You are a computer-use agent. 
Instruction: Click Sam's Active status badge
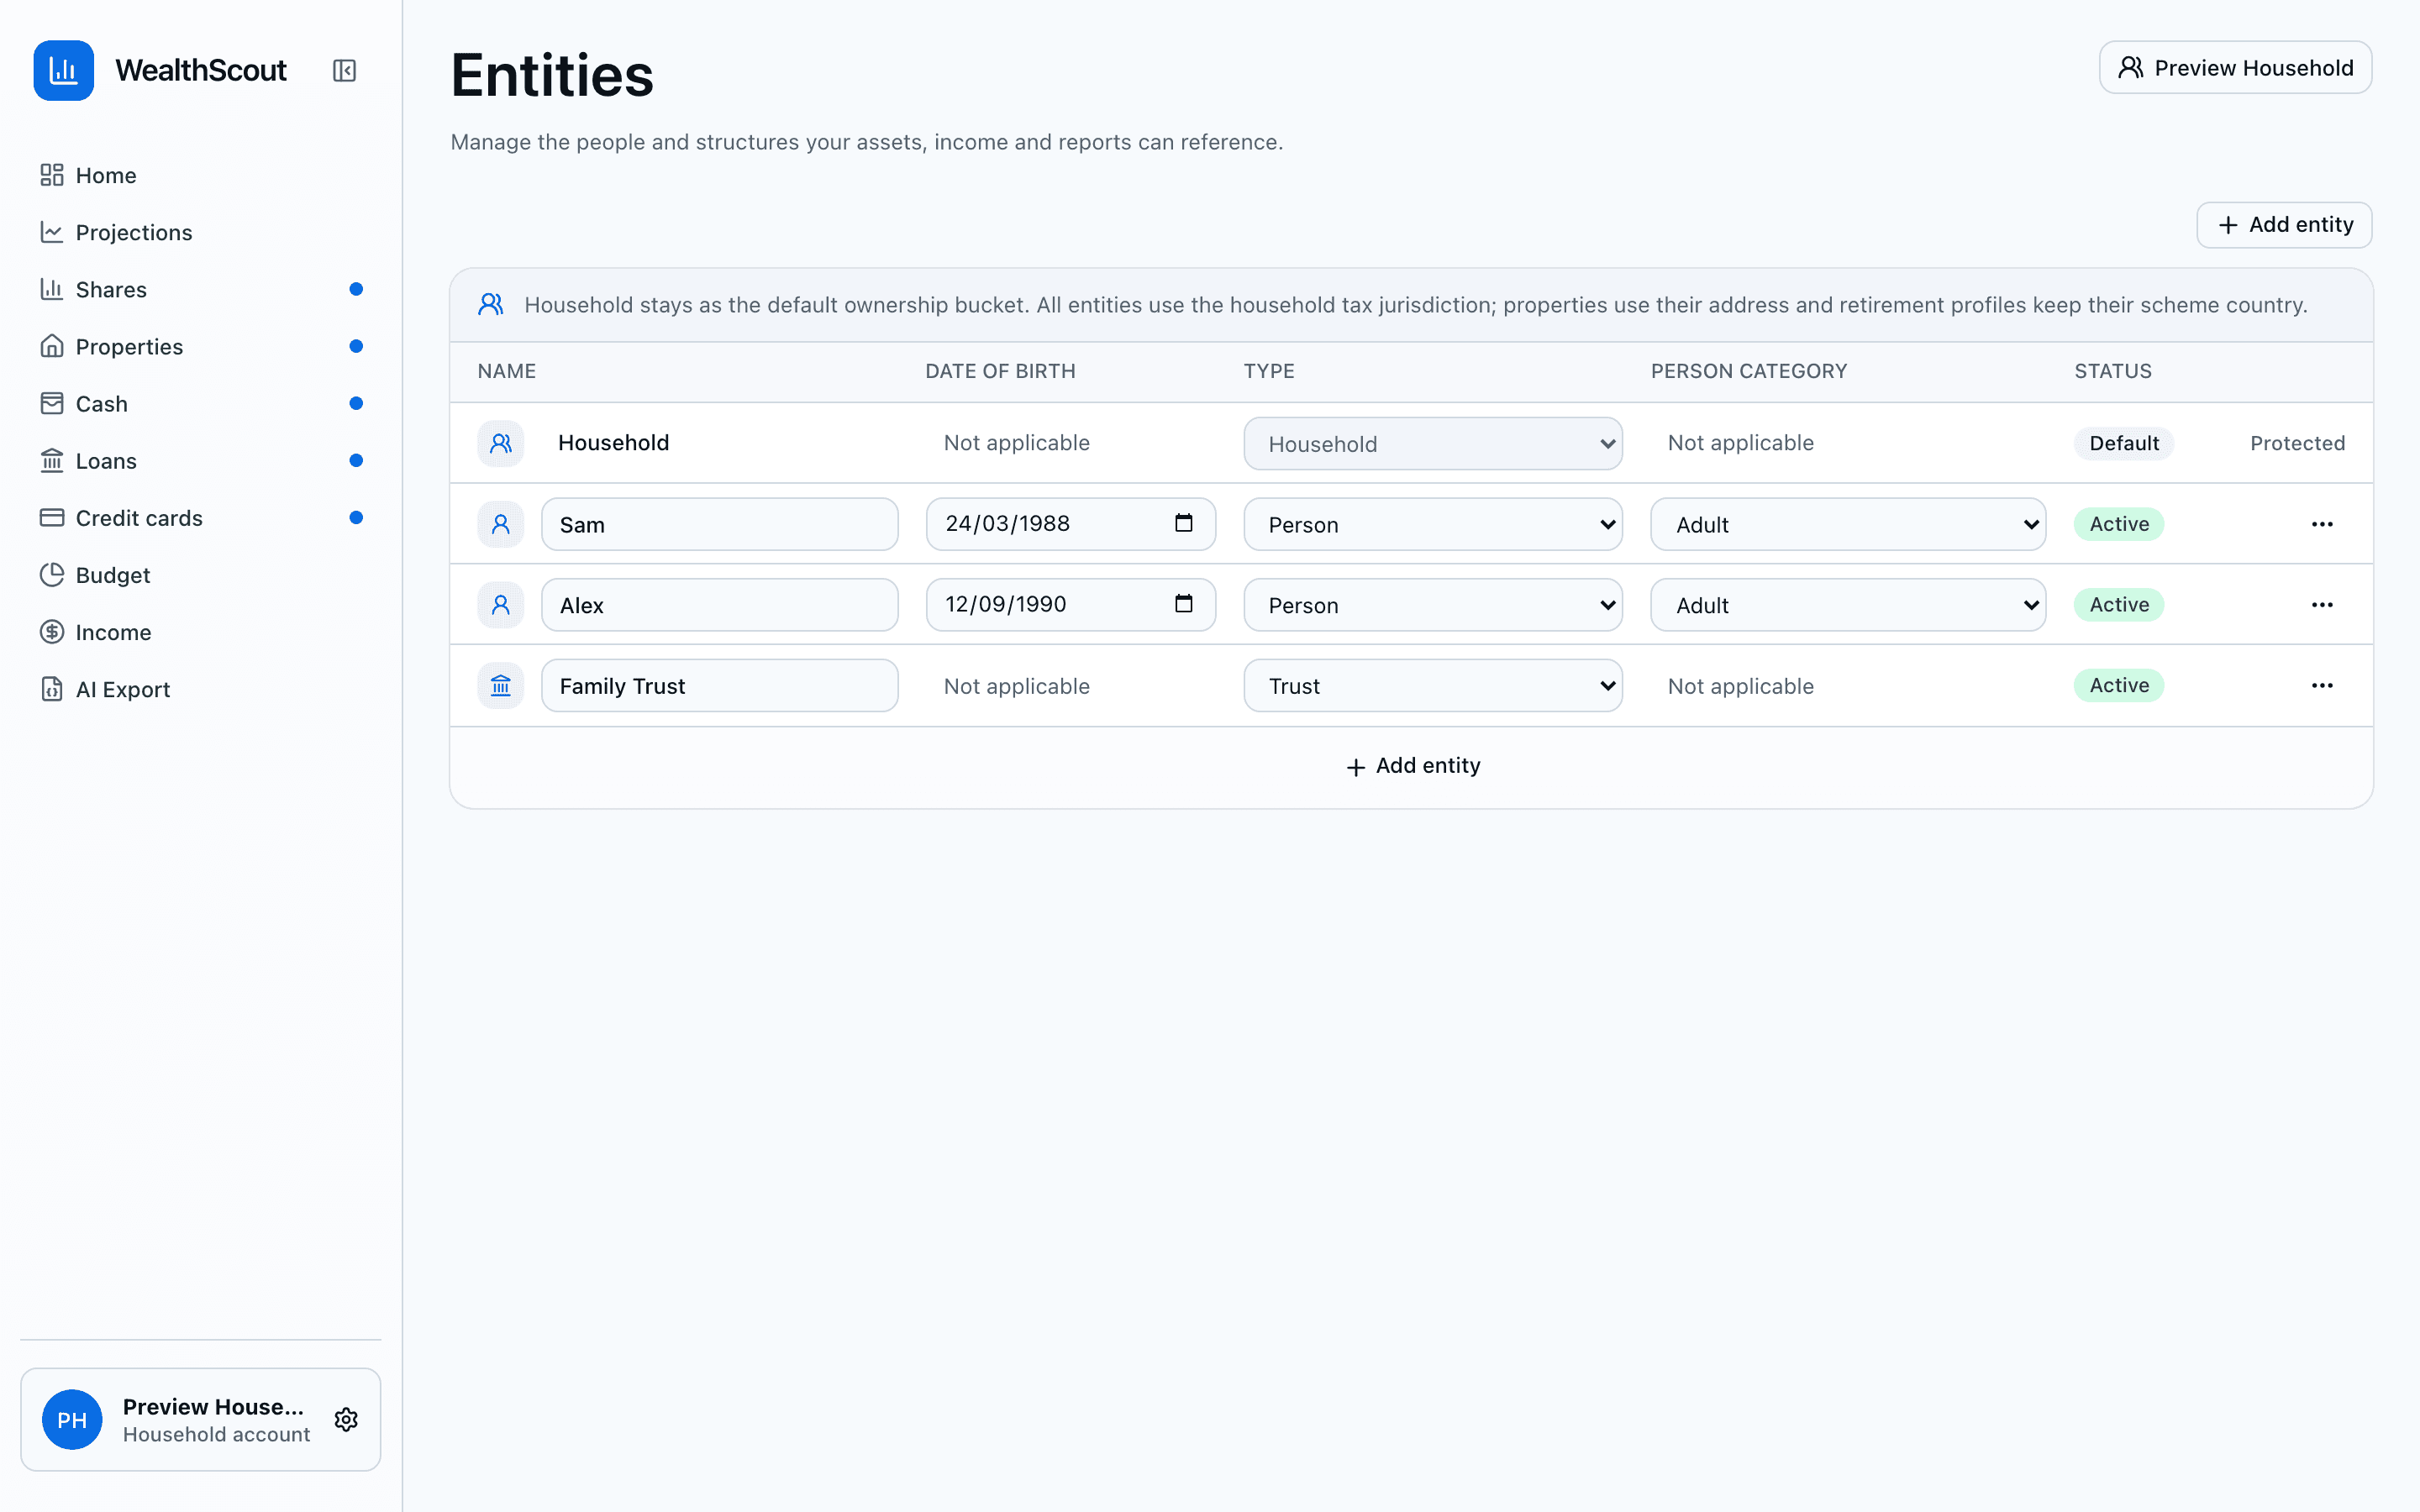[x=2119, y=524]
